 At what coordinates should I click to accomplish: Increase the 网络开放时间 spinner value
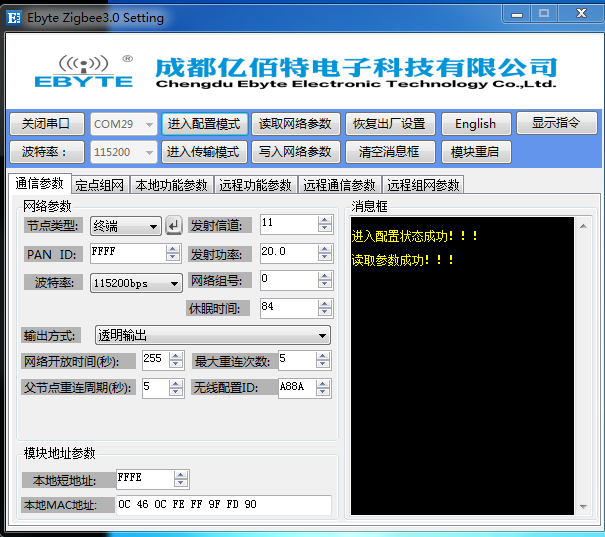176,355
